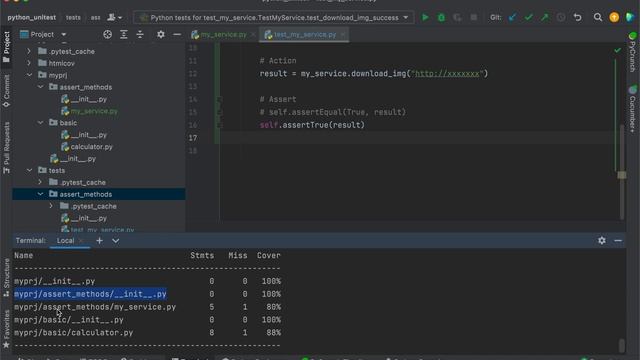Screen dimensions: 640x360
Task: Open Structure tool window
Action: coord(6,277)
